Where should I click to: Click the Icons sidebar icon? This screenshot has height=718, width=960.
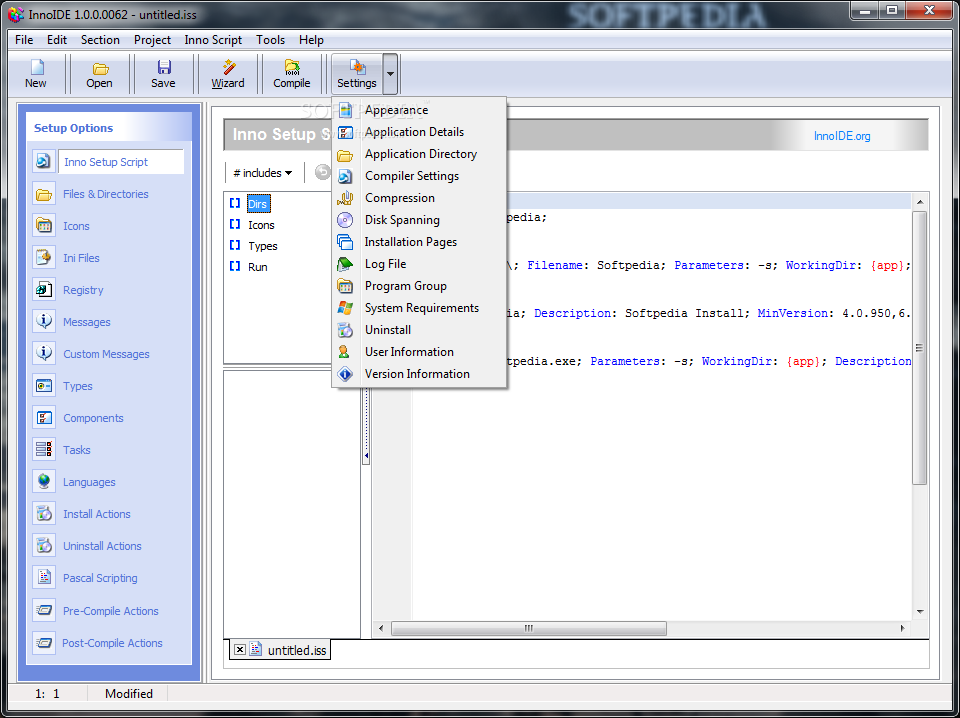coord(43,226)
